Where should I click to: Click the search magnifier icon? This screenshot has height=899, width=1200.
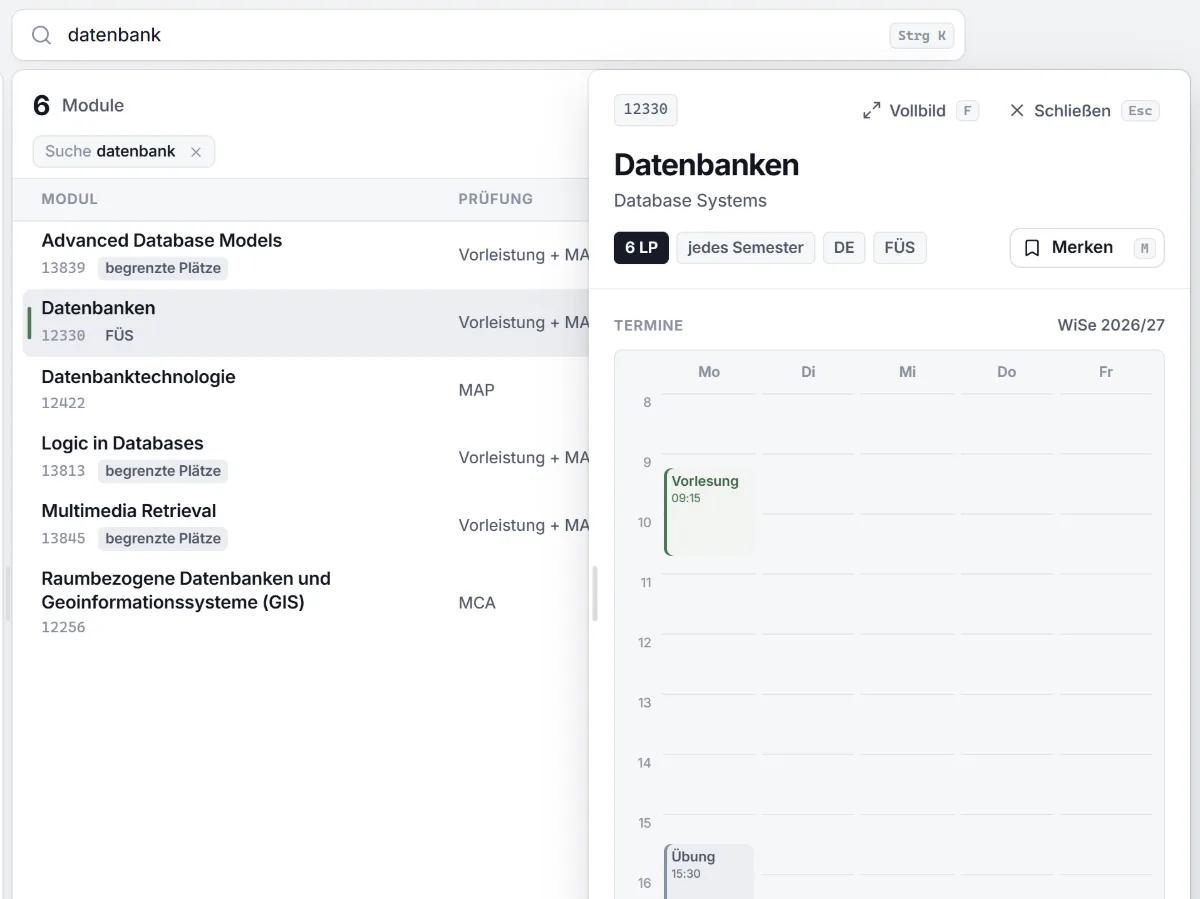[x=41, y=35]
